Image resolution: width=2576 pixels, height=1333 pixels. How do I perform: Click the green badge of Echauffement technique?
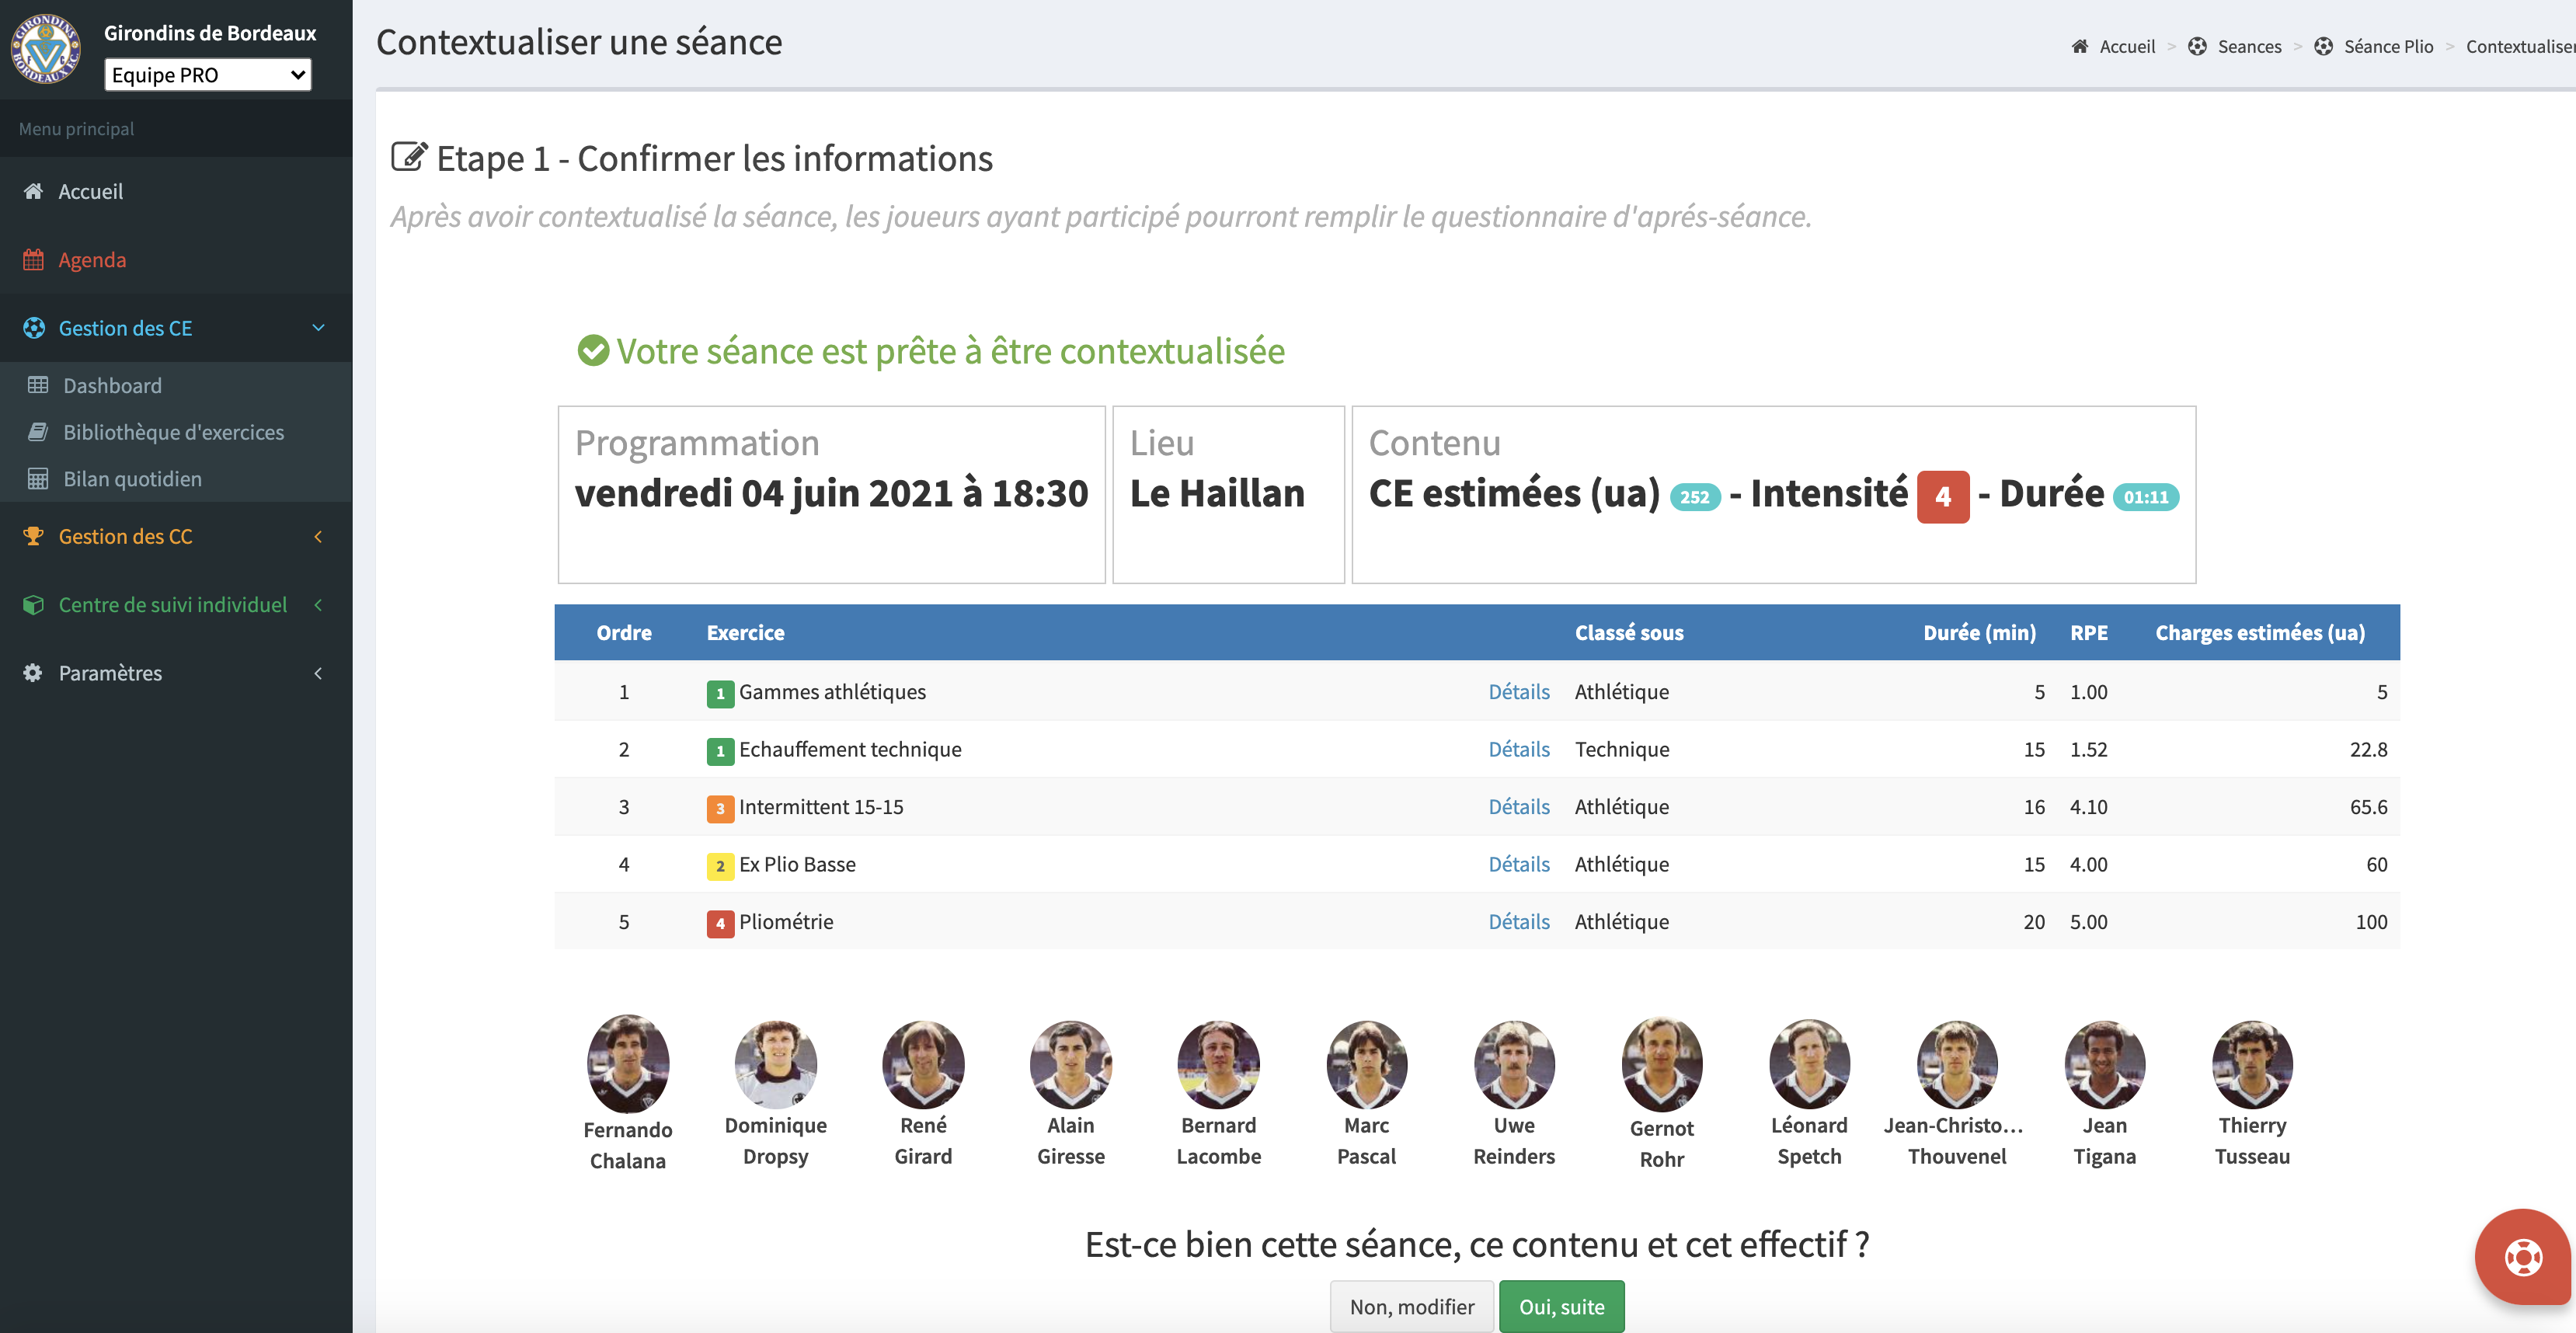(720, 751)
